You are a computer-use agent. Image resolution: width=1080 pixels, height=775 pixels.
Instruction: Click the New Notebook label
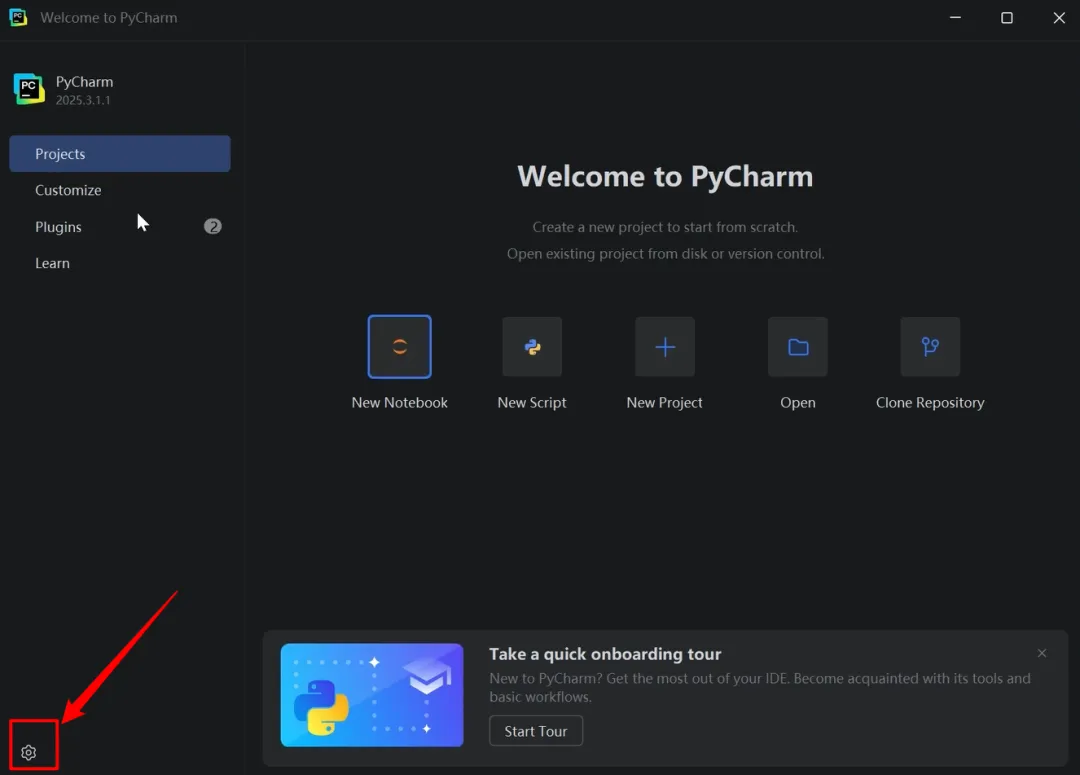[399, 402]
